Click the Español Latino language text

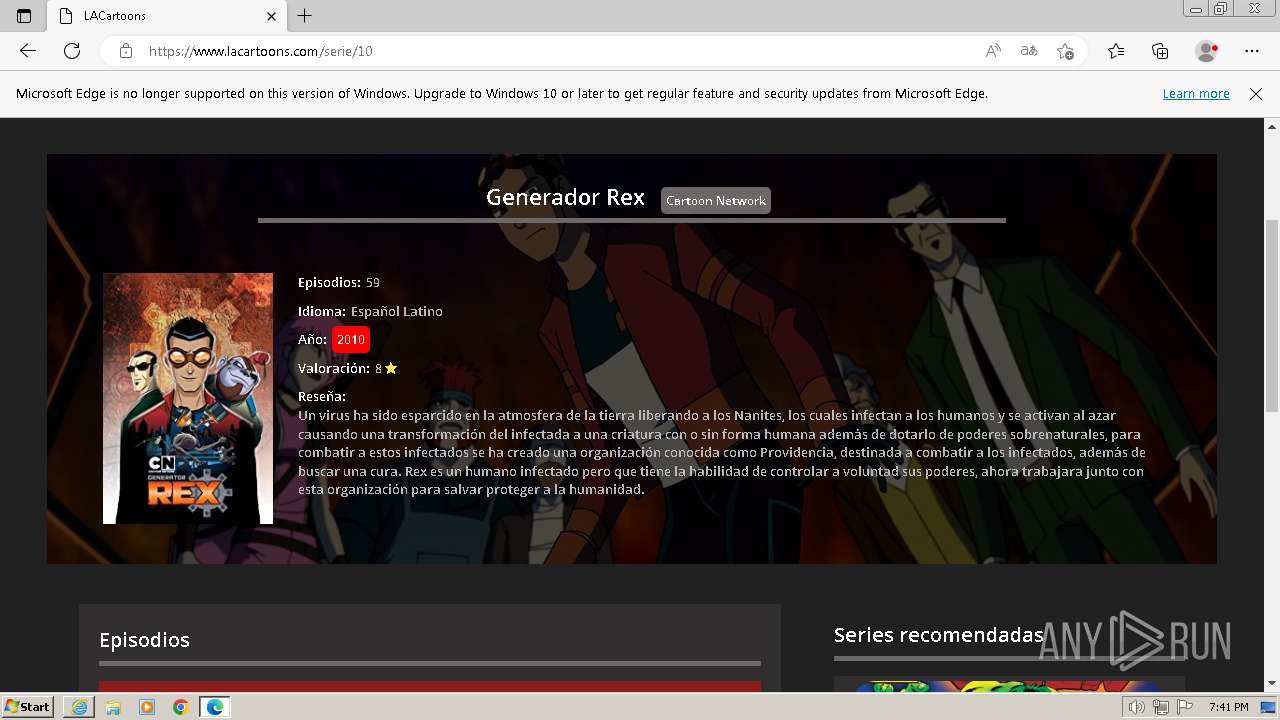[x=396, y=312]
